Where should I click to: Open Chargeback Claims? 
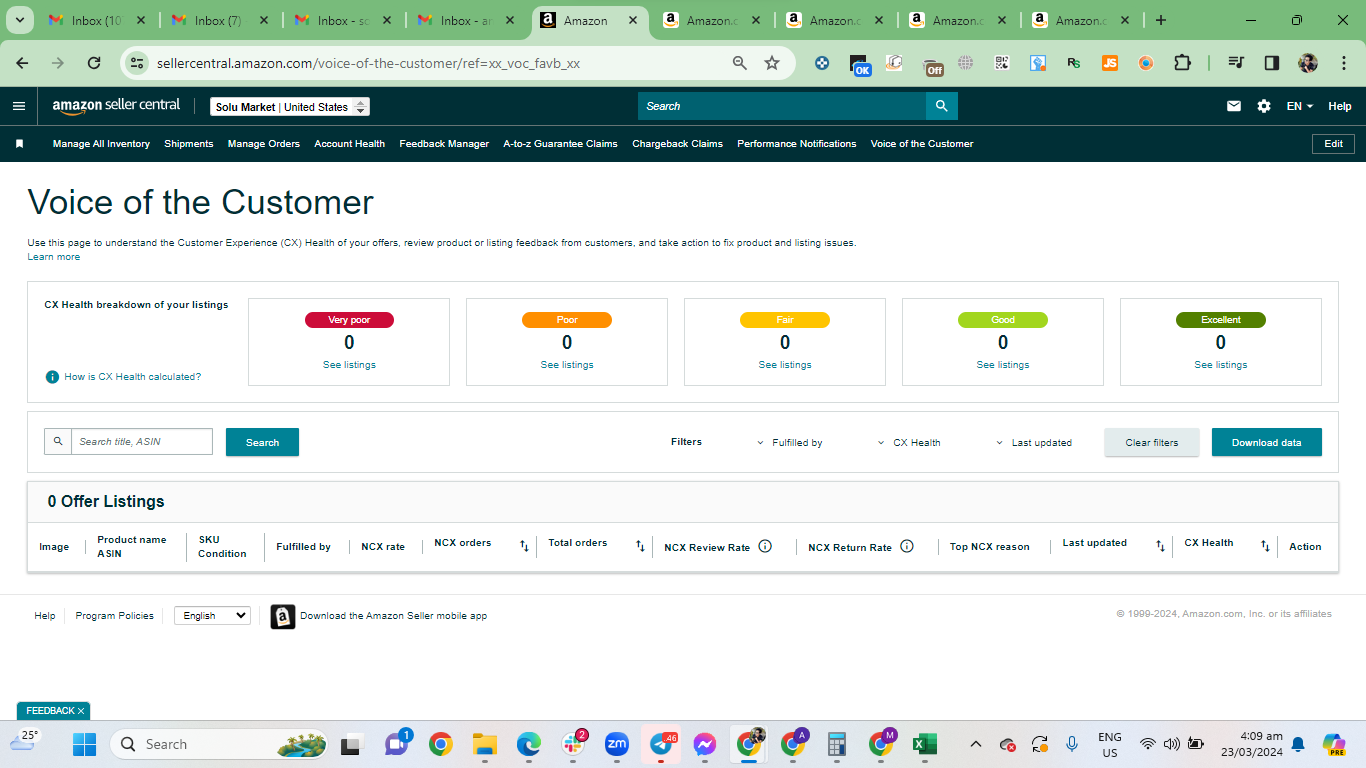[677, 144]
